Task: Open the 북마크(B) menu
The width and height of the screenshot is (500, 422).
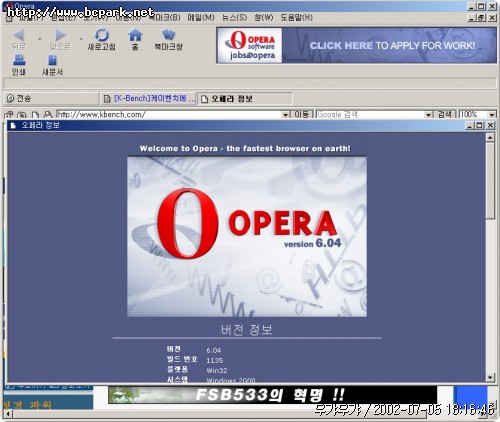Action: click(164, 18)
